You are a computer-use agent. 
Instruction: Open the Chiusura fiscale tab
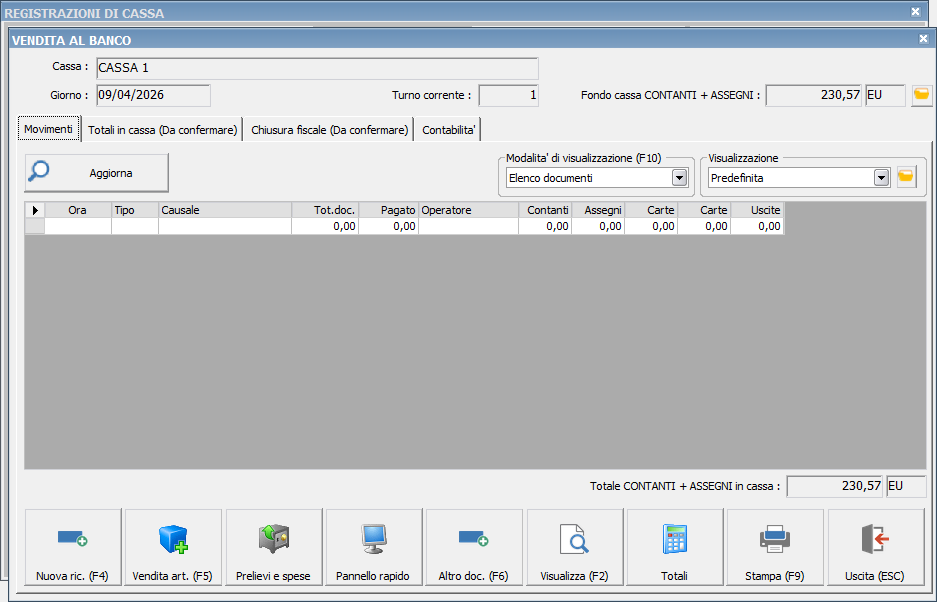(x=329, y=130)
